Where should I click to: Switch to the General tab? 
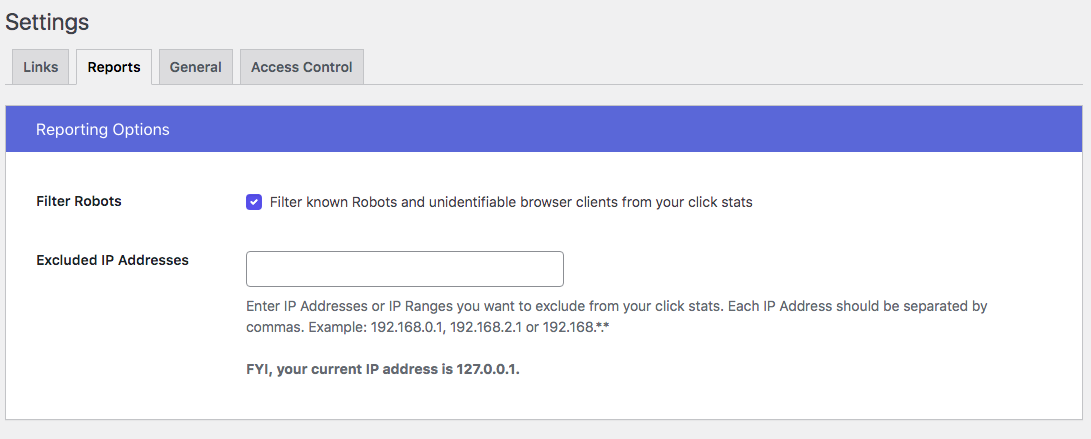coord(196,67)
